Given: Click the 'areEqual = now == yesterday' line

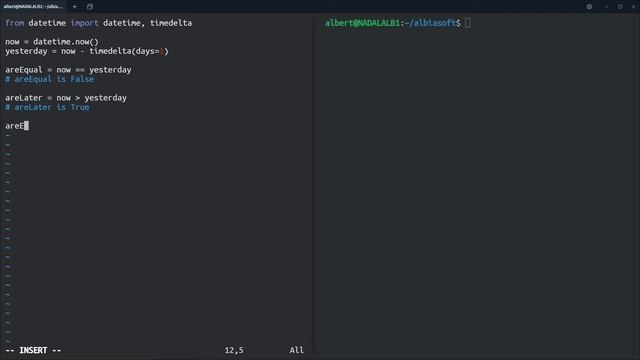Looking at the screenshot, I should pos(68,70).
